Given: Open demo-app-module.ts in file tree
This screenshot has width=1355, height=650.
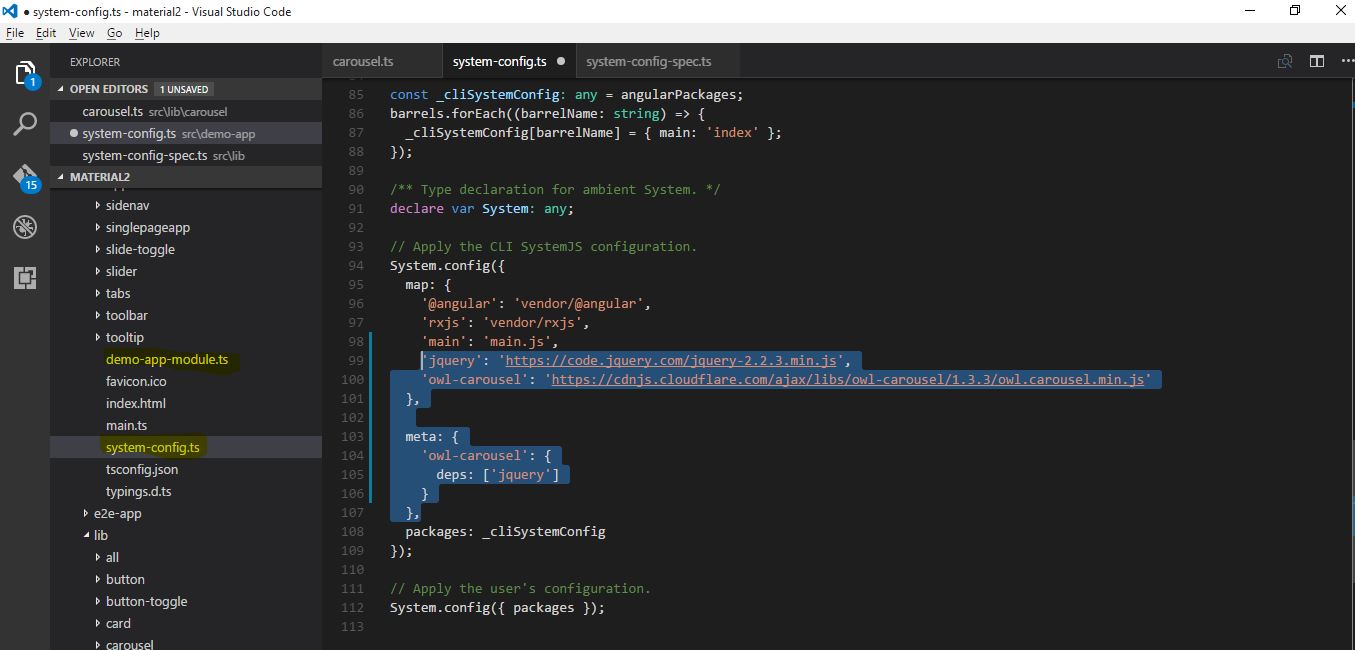Looking at the screenshot, I should click(x=167, y=359).
